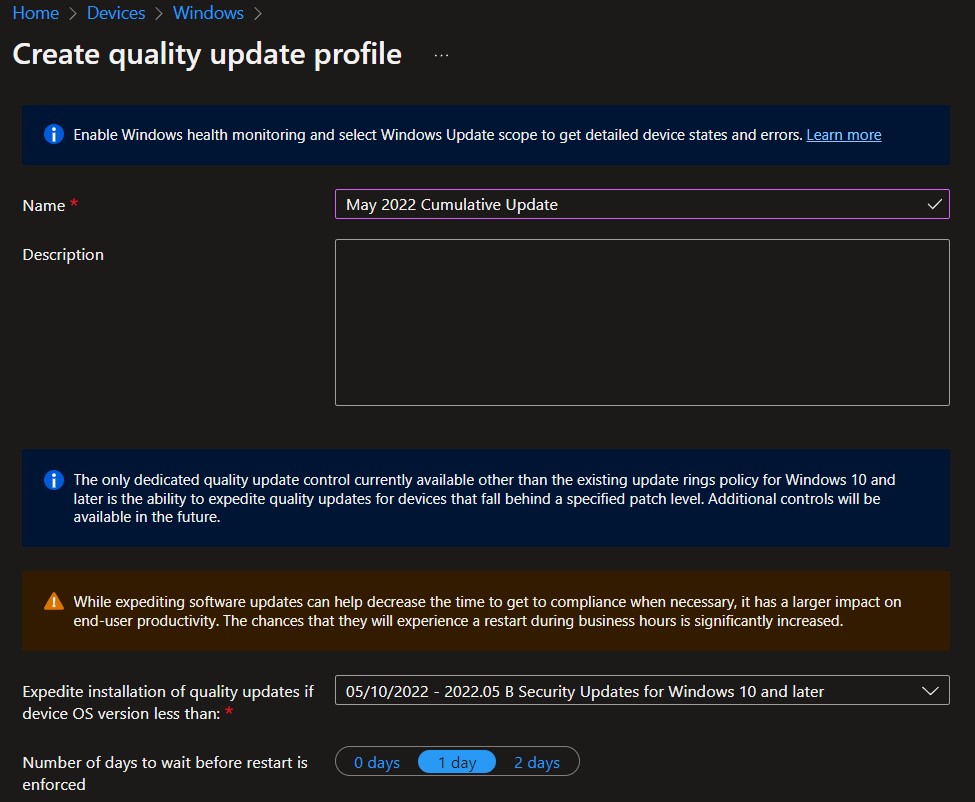Click the validation checkmark in Name field

(934, 205)
